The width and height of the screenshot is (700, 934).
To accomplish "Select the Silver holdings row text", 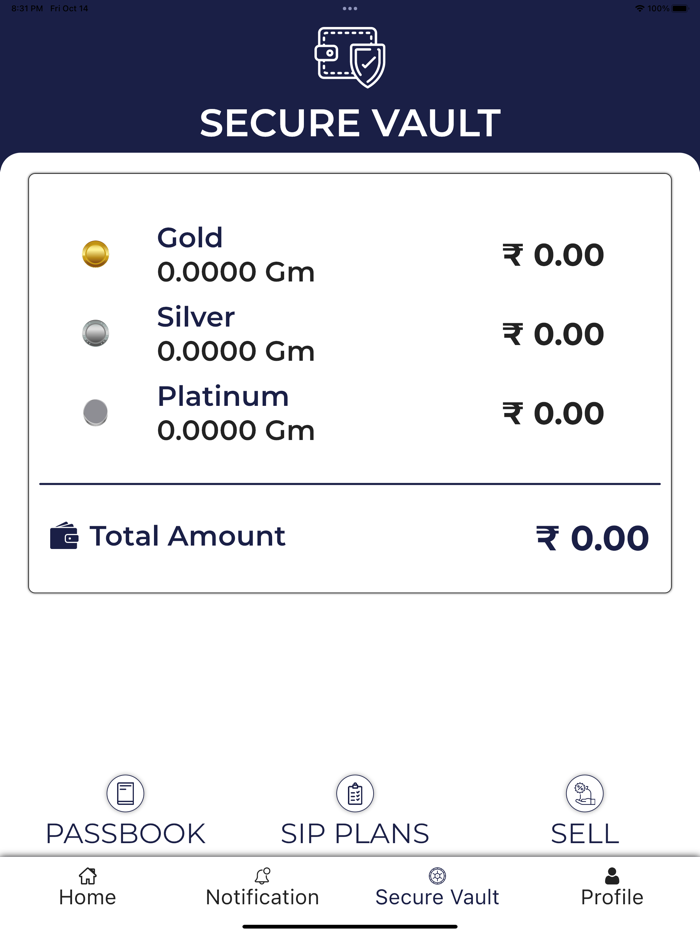I will coord(236,333).
